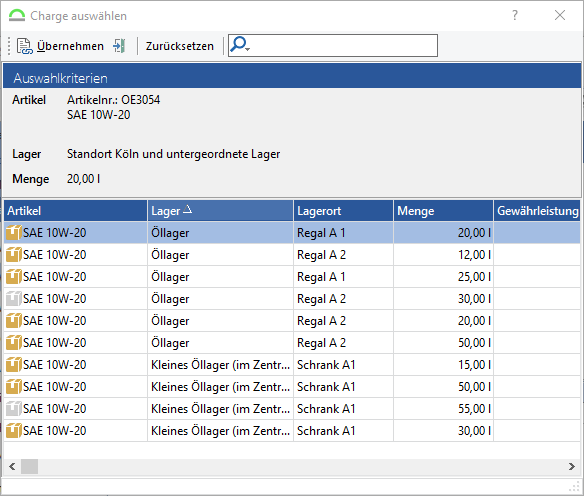Click box icon of Regal A 2 20,00 l row
Image resolution: width=584 pixels, height=496 pixels.
tap(13, 321)
